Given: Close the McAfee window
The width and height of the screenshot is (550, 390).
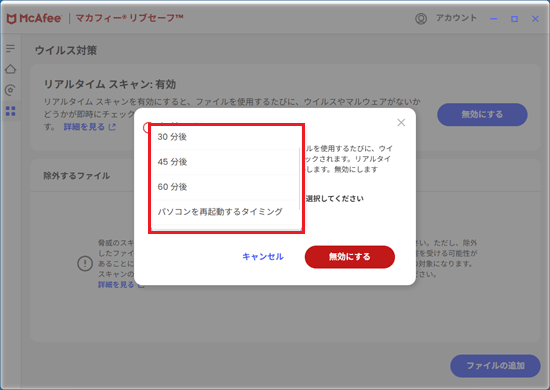Looking at the screenshot, I should (535, 19).
